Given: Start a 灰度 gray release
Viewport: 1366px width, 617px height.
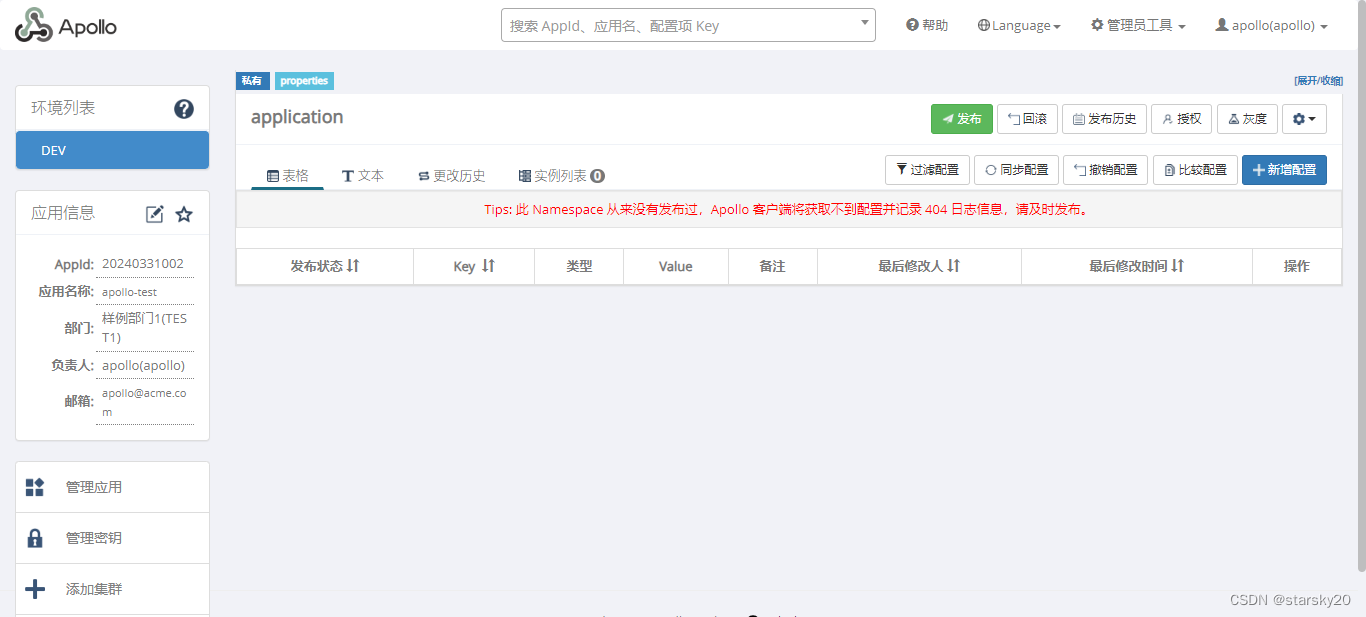Looking at the screenshot, I should tap(1247, 118).
